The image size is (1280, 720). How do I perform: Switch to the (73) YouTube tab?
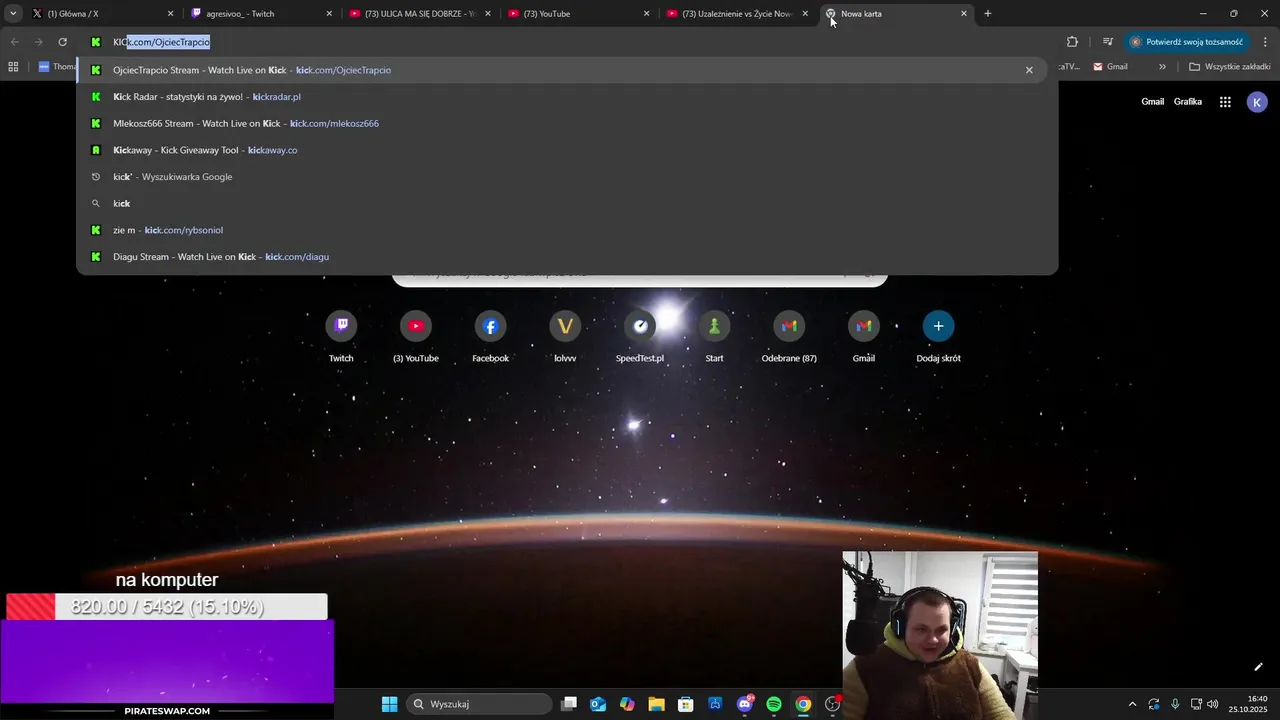pos(580,14)
